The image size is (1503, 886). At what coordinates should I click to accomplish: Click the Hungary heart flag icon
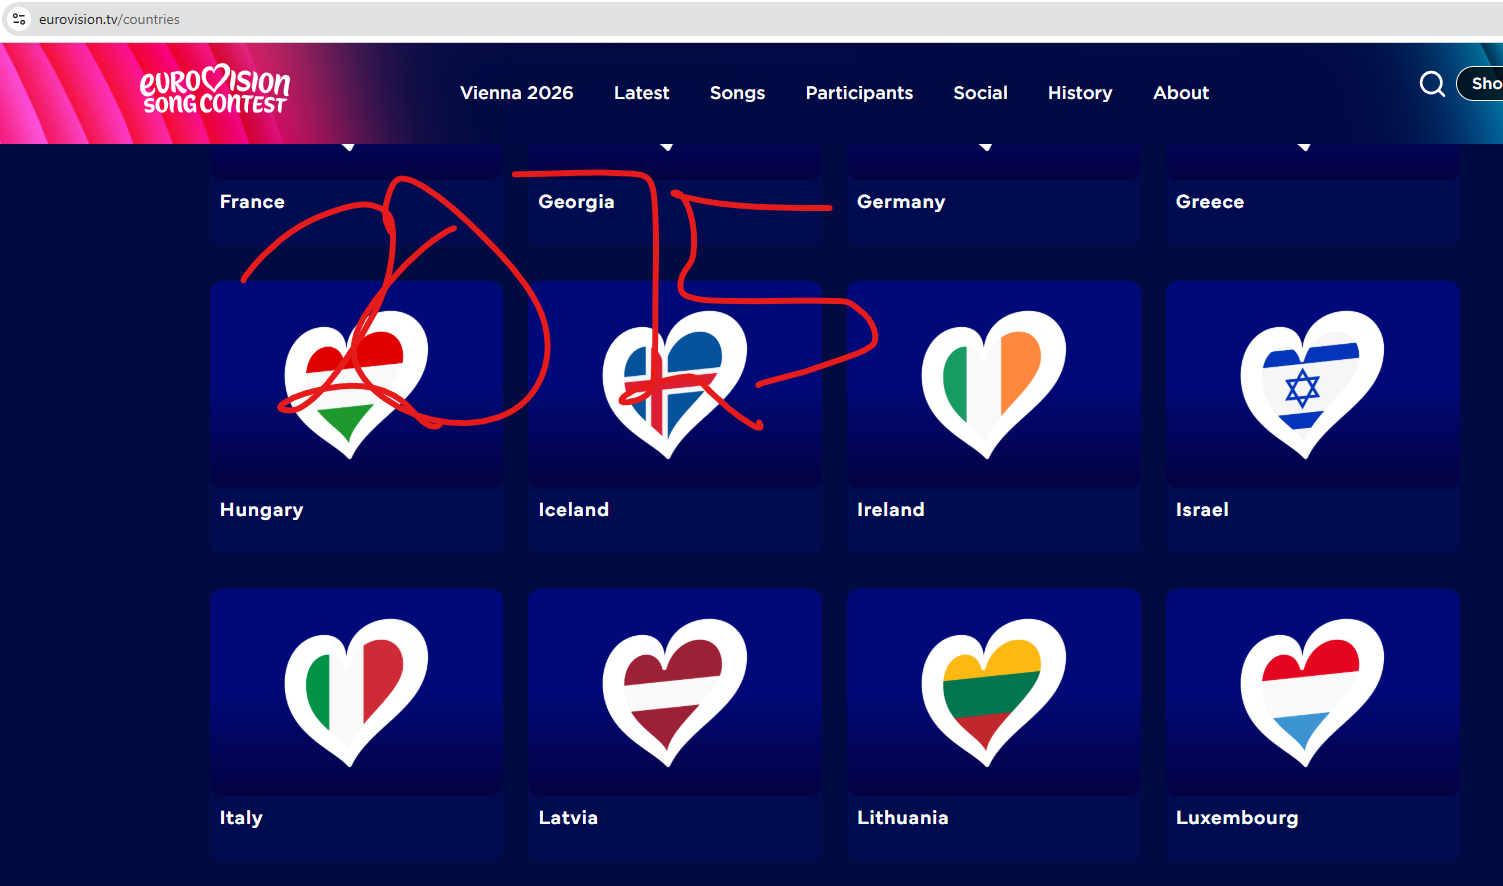[x=356, y=385]
